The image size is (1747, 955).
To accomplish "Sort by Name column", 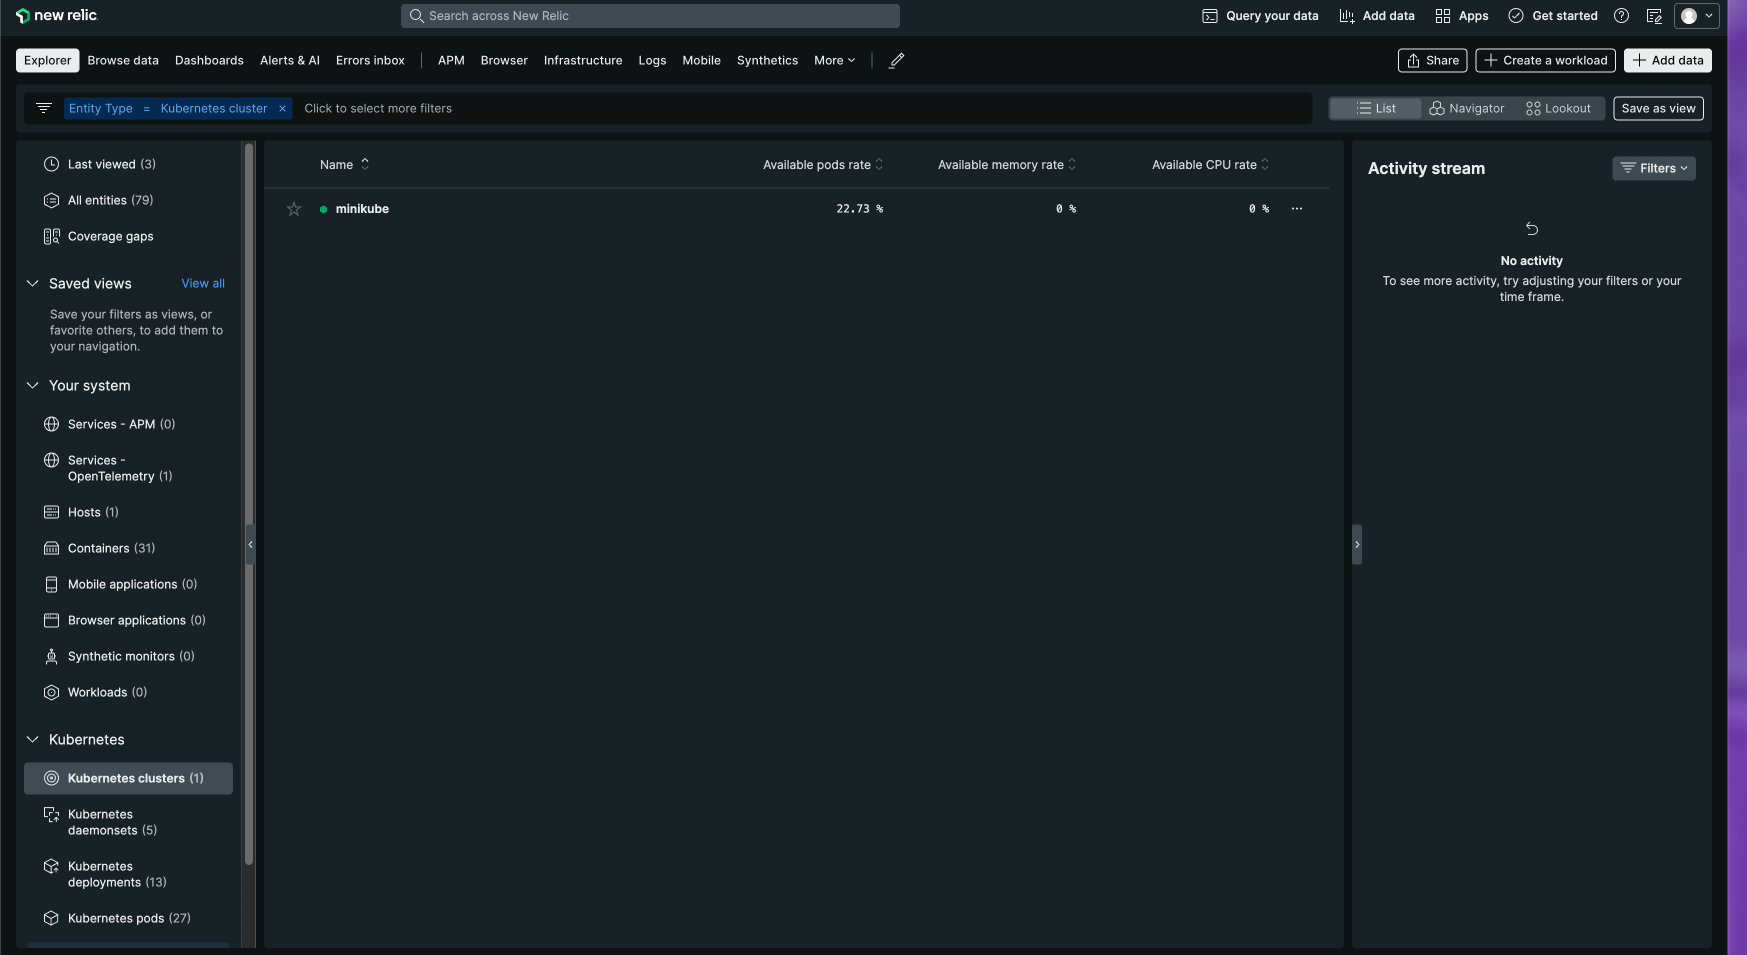I will (x=344, y=164).
